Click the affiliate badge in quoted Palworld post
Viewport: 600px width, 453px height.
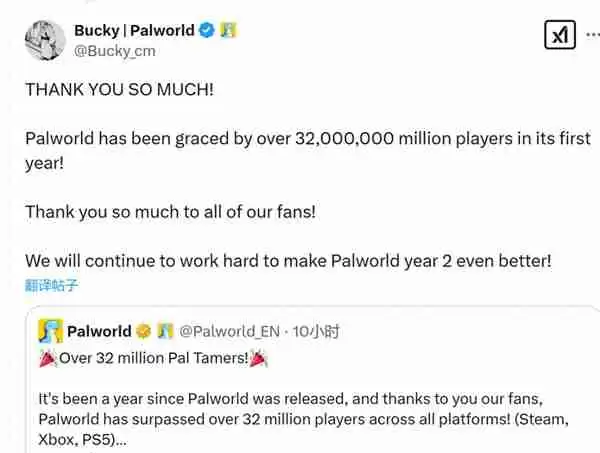point(166,330)
